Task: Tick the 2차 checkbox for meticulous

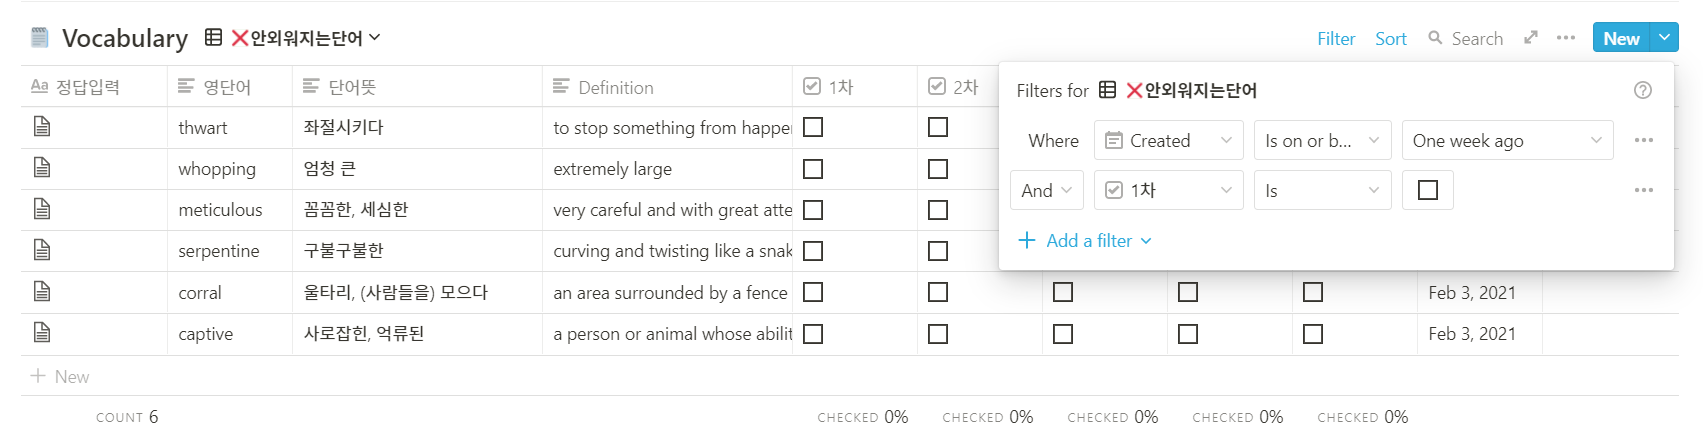Action: pos(938,210)
